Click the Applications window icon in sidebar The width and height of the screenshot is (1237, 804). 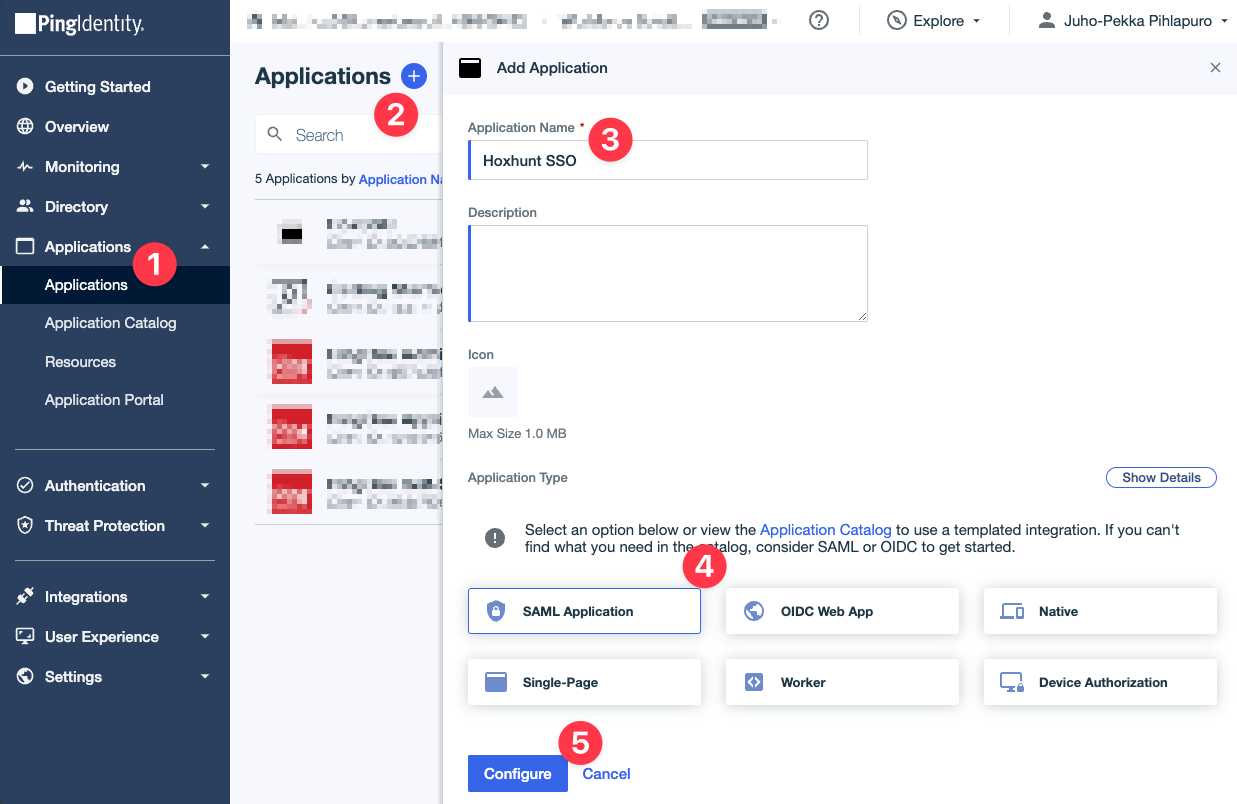pyautogui.click(x=26, y=247)
